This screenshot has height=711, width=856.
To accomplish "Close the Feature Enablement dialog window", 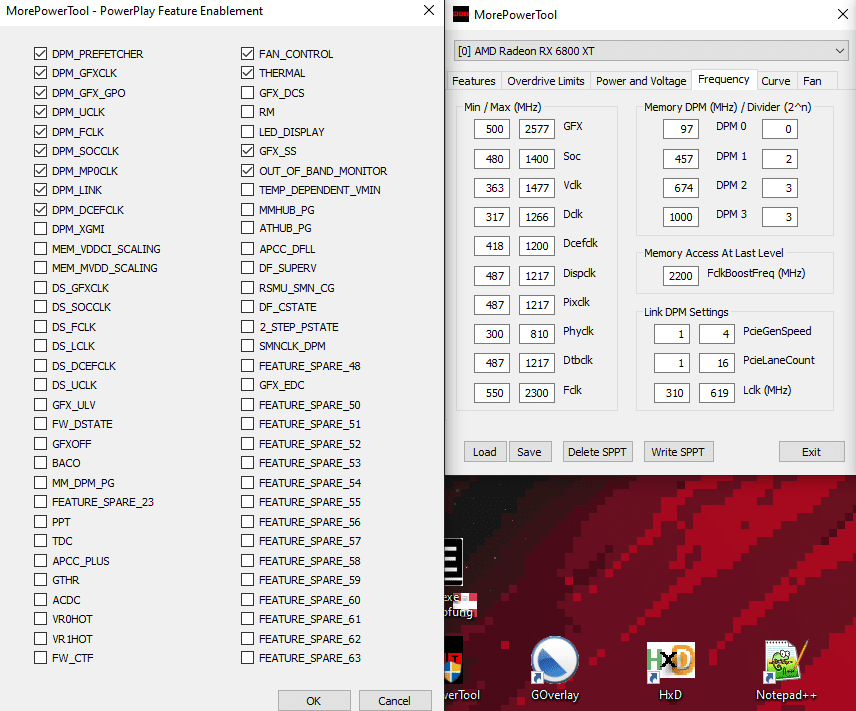I will [429, 10].
